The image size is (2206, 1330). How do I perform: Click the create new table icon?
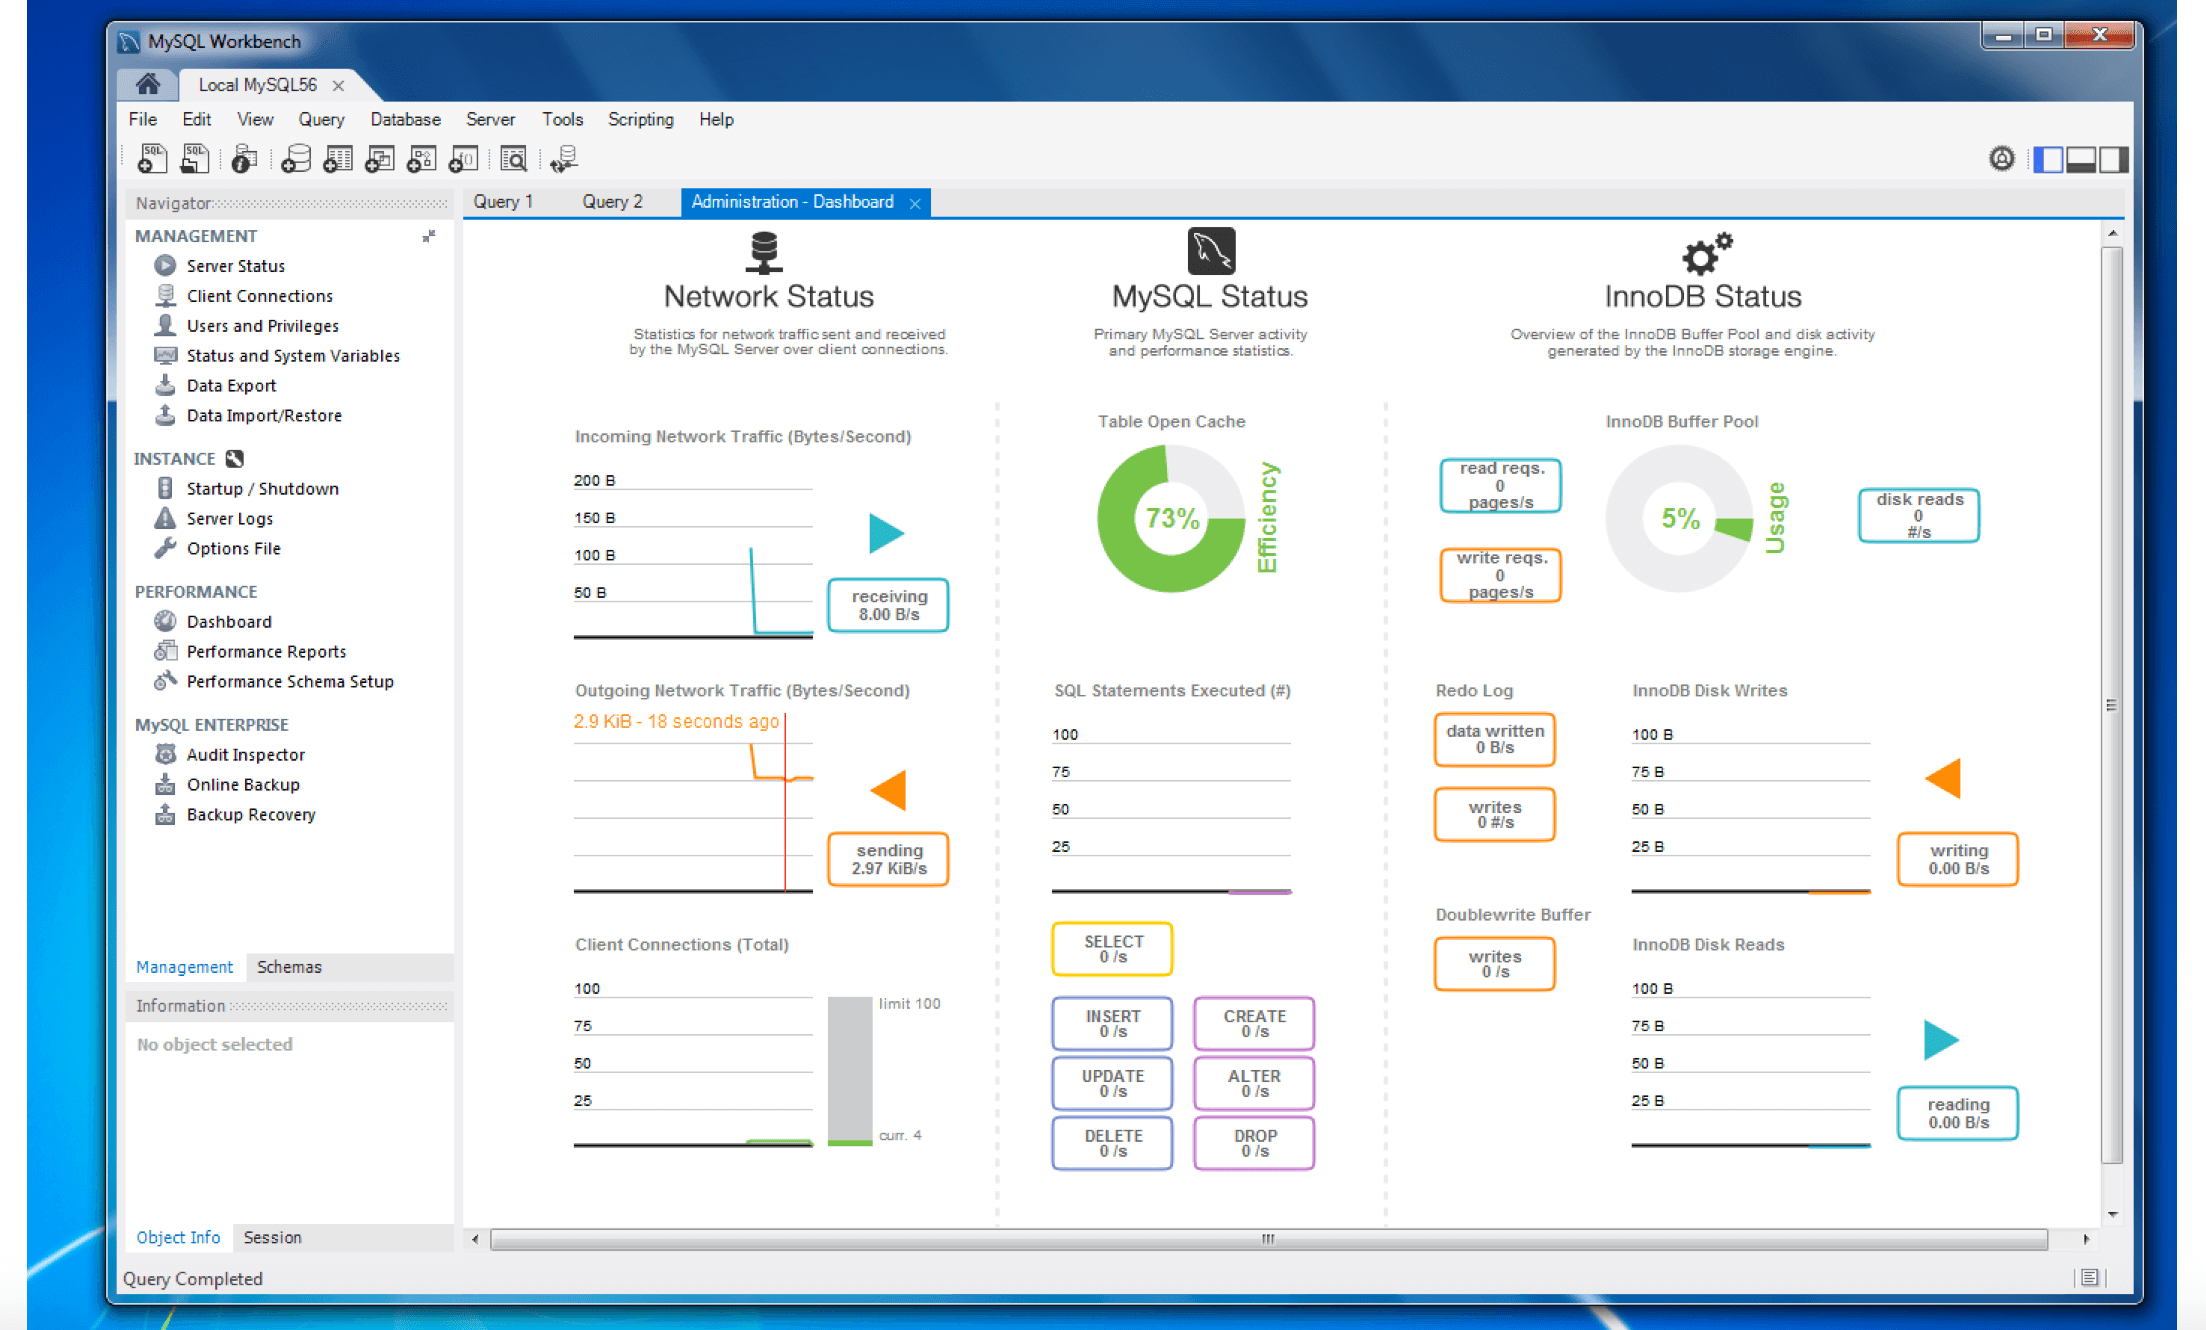coord(338,159)
